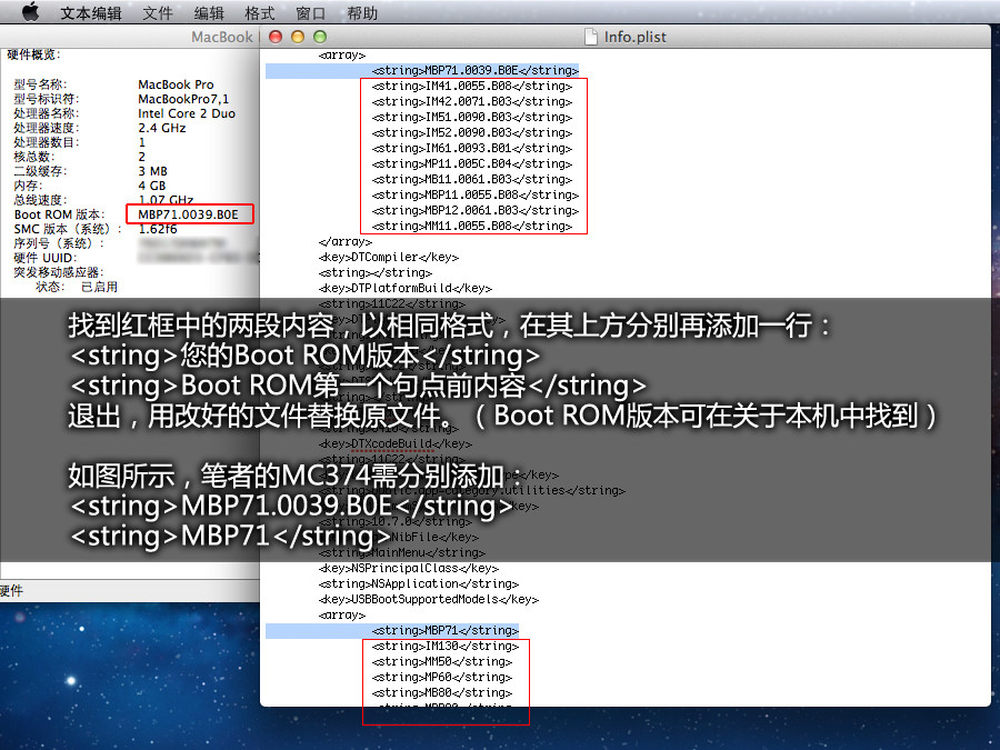Click the 3 MB L2 cache value
Image resolution: width=1000 pixels, height=750 pixels.
coord(153,172)
